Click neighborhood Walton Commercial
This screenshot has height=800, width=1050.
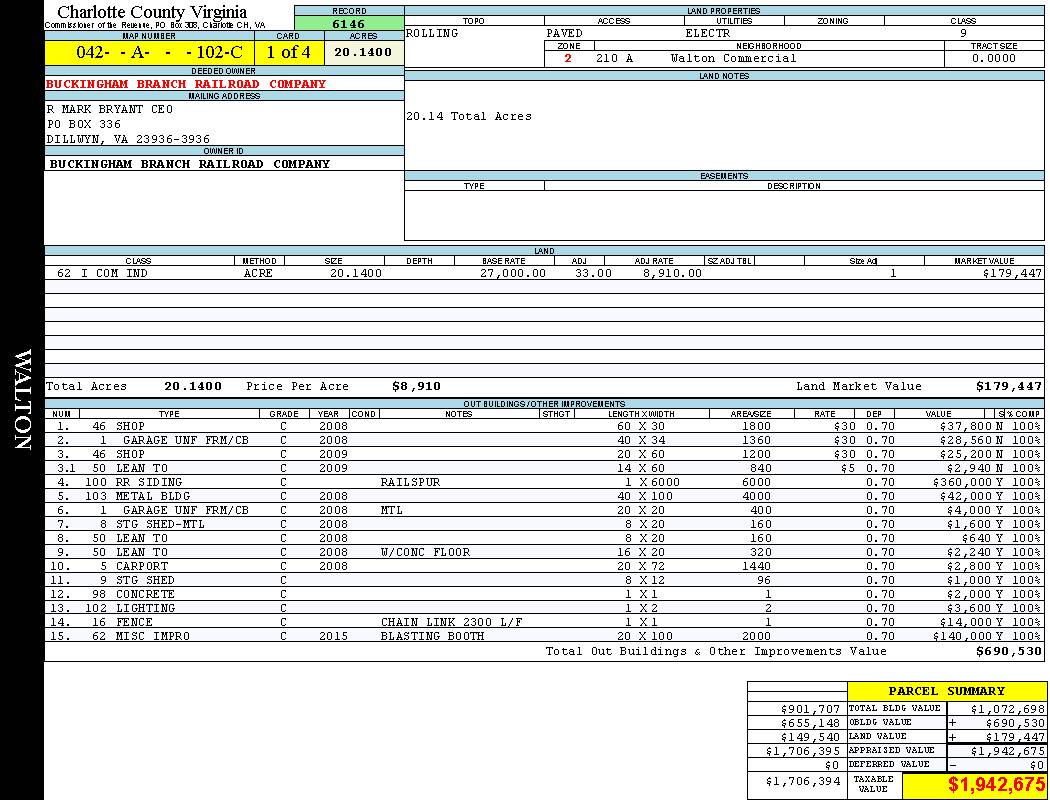733,58
